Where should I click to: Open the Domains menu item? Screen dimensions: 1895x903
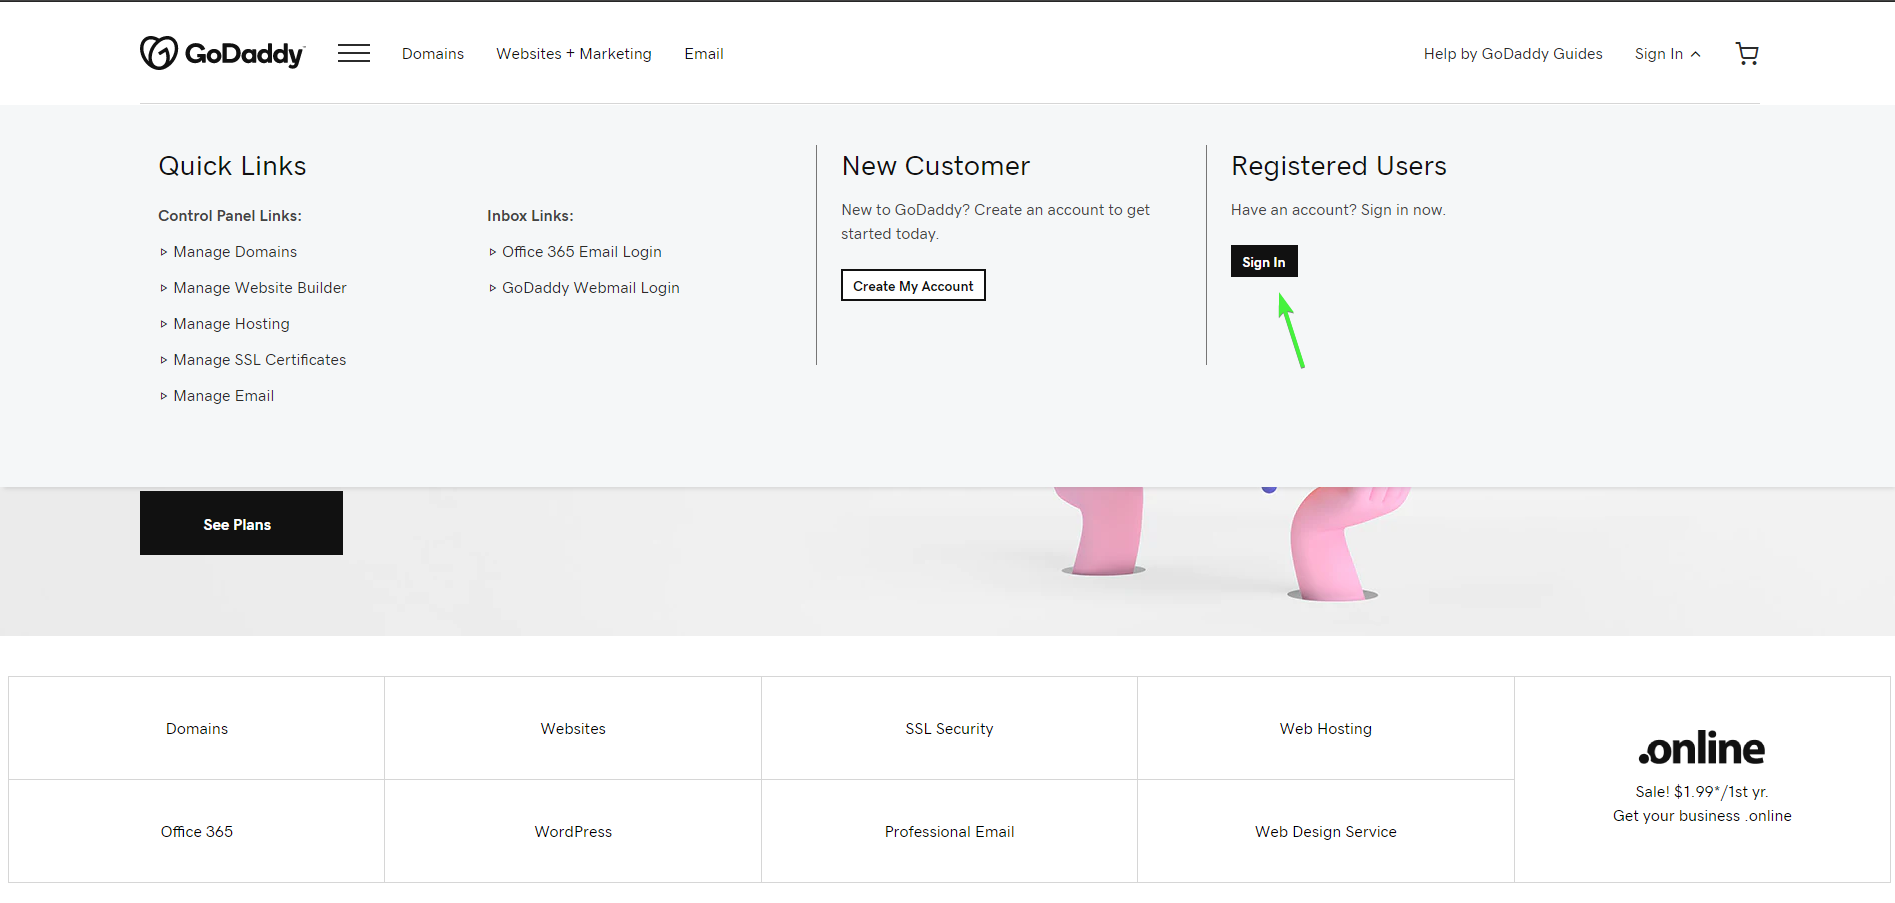pyautogui.click(x=433, y=54)
